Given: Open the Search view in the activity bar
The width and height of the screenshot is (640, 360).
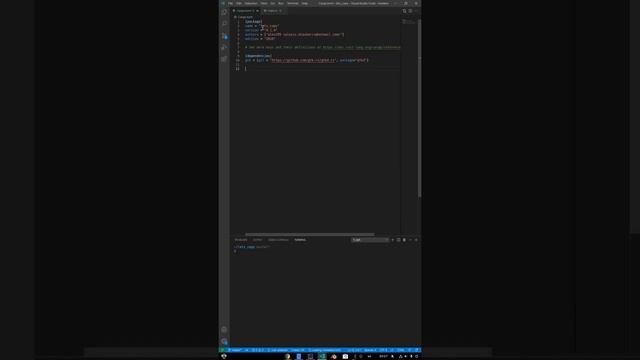Looking at the screenshot, I should coord(224,24).
